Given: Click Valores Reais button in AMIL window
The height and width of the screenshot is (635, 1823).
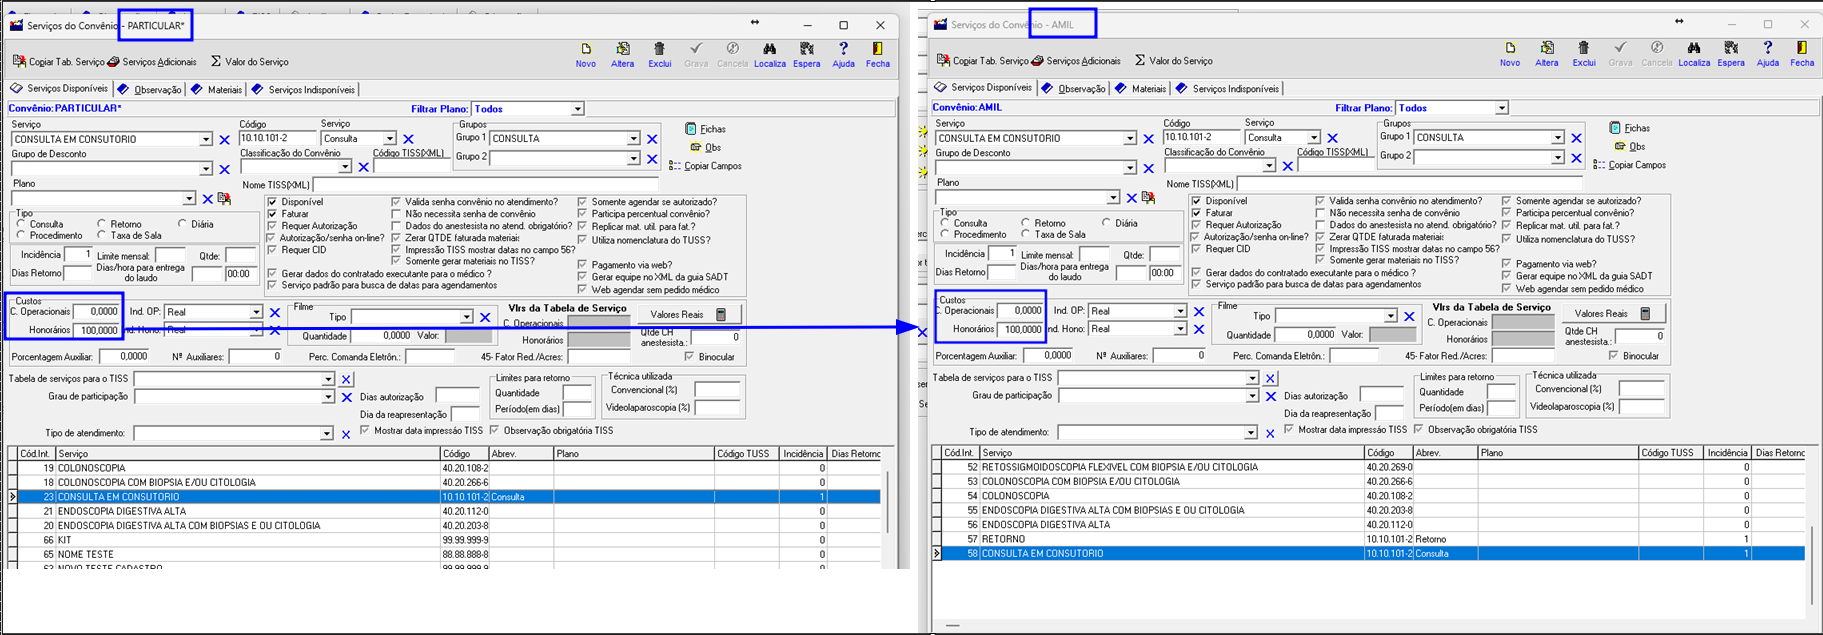Looking at the screenshot, I should point(1612,314).
